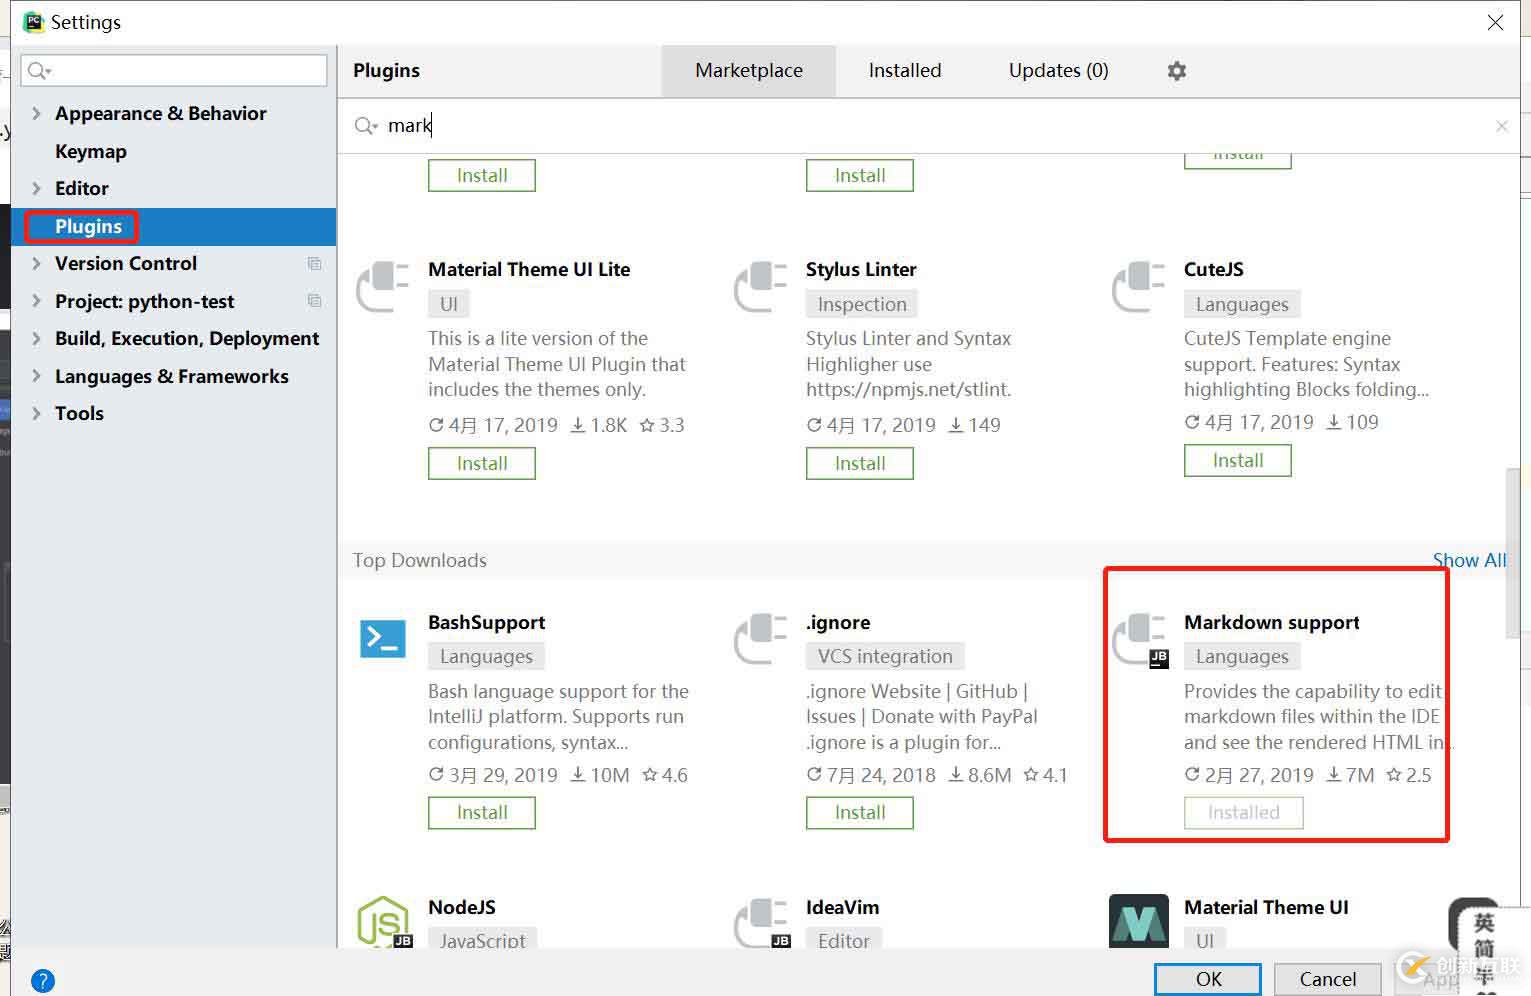Image resolution: width=1531 pixels, height=996 pixels.
Task: Install the Stylus Linter plugin
Action: click(860, 463)
